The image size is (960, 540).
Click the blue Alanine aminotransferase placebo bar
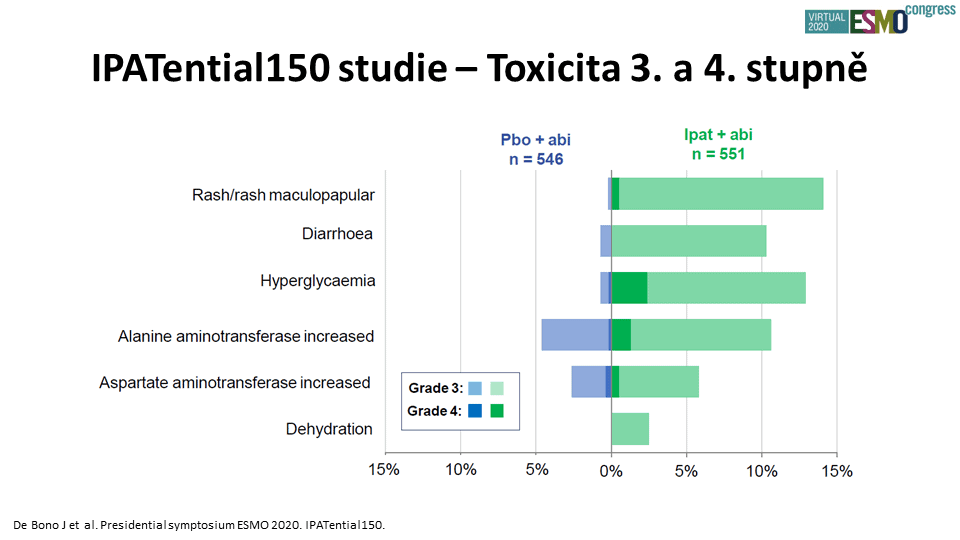(x=576, y=335)
